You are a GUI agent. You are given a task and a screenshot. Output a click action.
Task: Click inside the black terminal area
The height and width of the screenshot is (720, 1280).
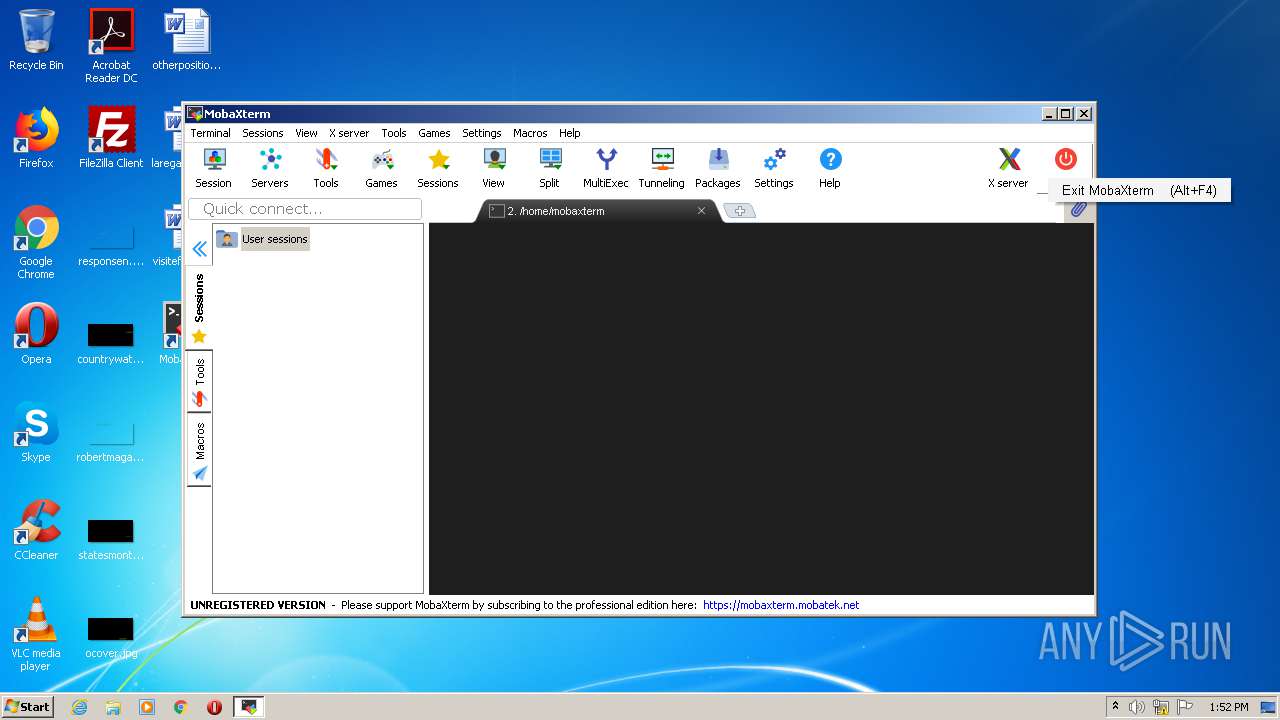coord(761,409)
